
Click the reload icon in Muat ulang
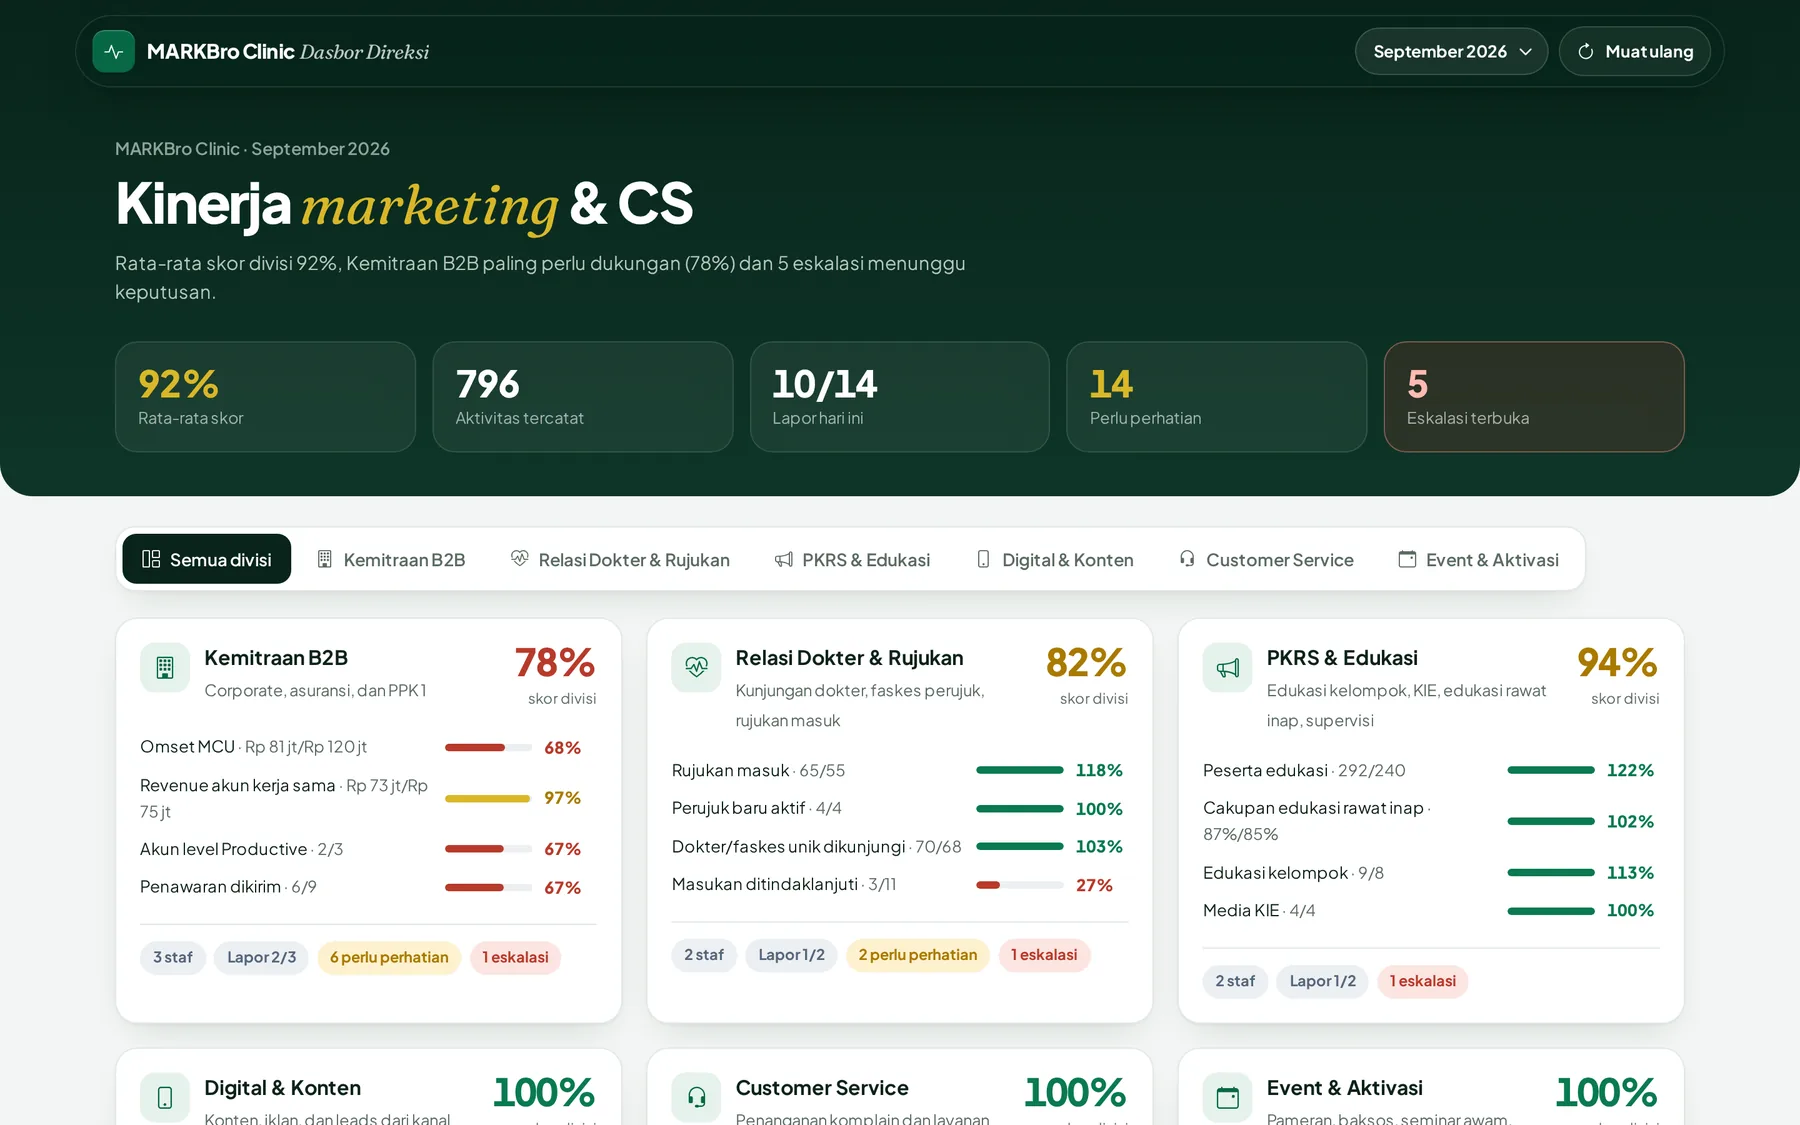(1585, 51)
